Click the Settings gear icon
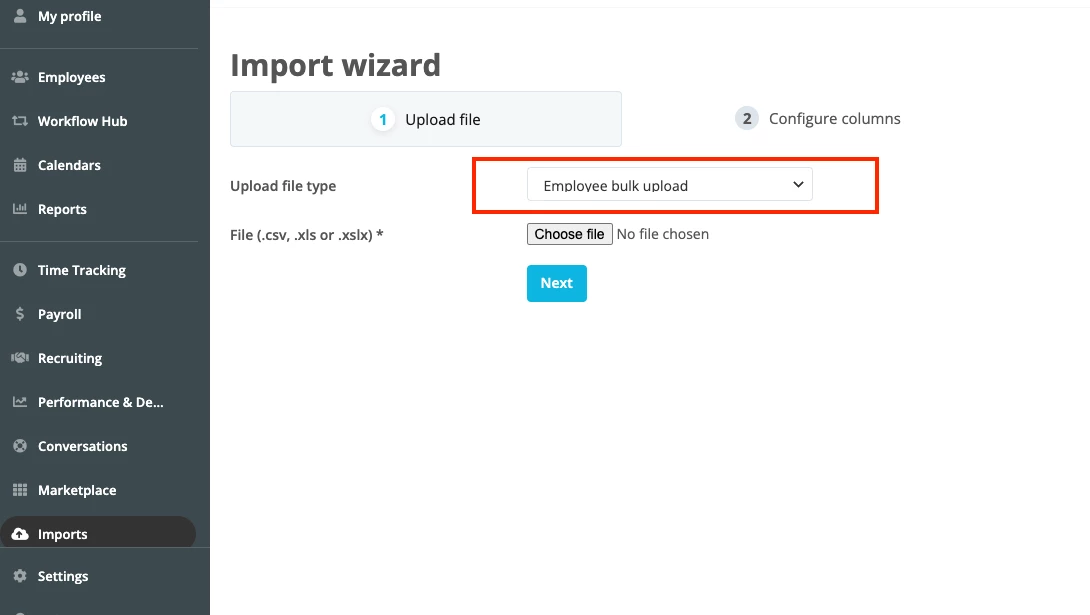Screen dimensions: 1090x615 [x=20, y=575]
